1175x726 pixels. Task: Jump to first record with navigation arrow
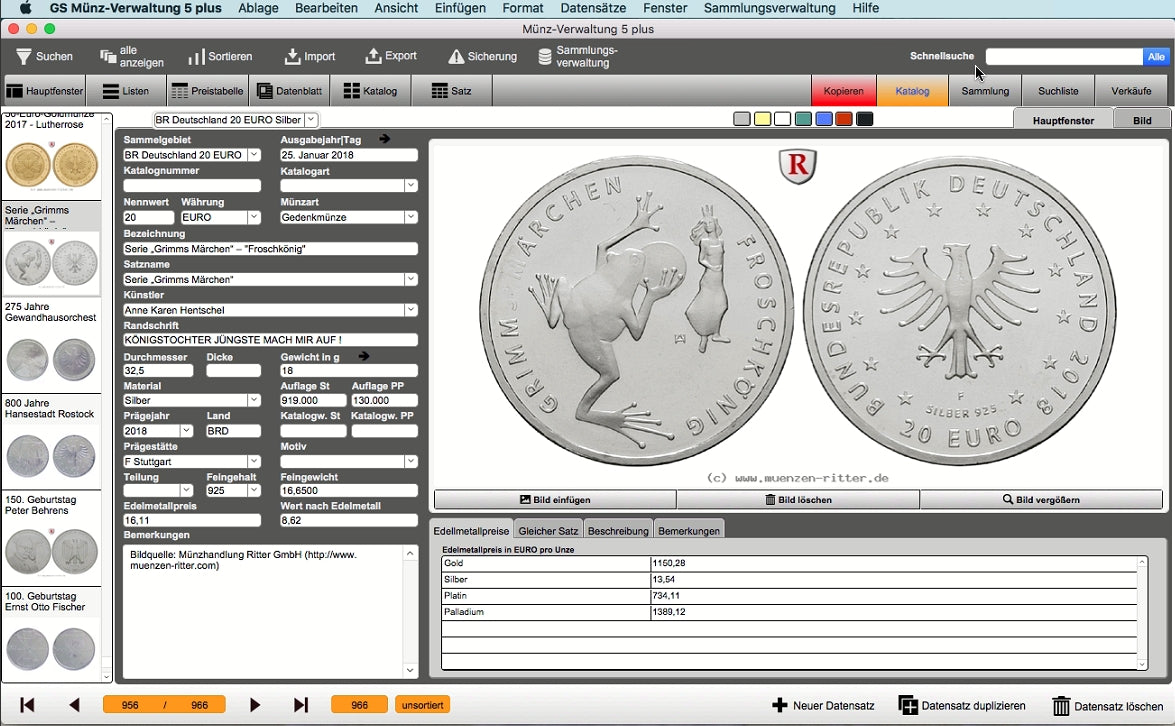(27, 705)
